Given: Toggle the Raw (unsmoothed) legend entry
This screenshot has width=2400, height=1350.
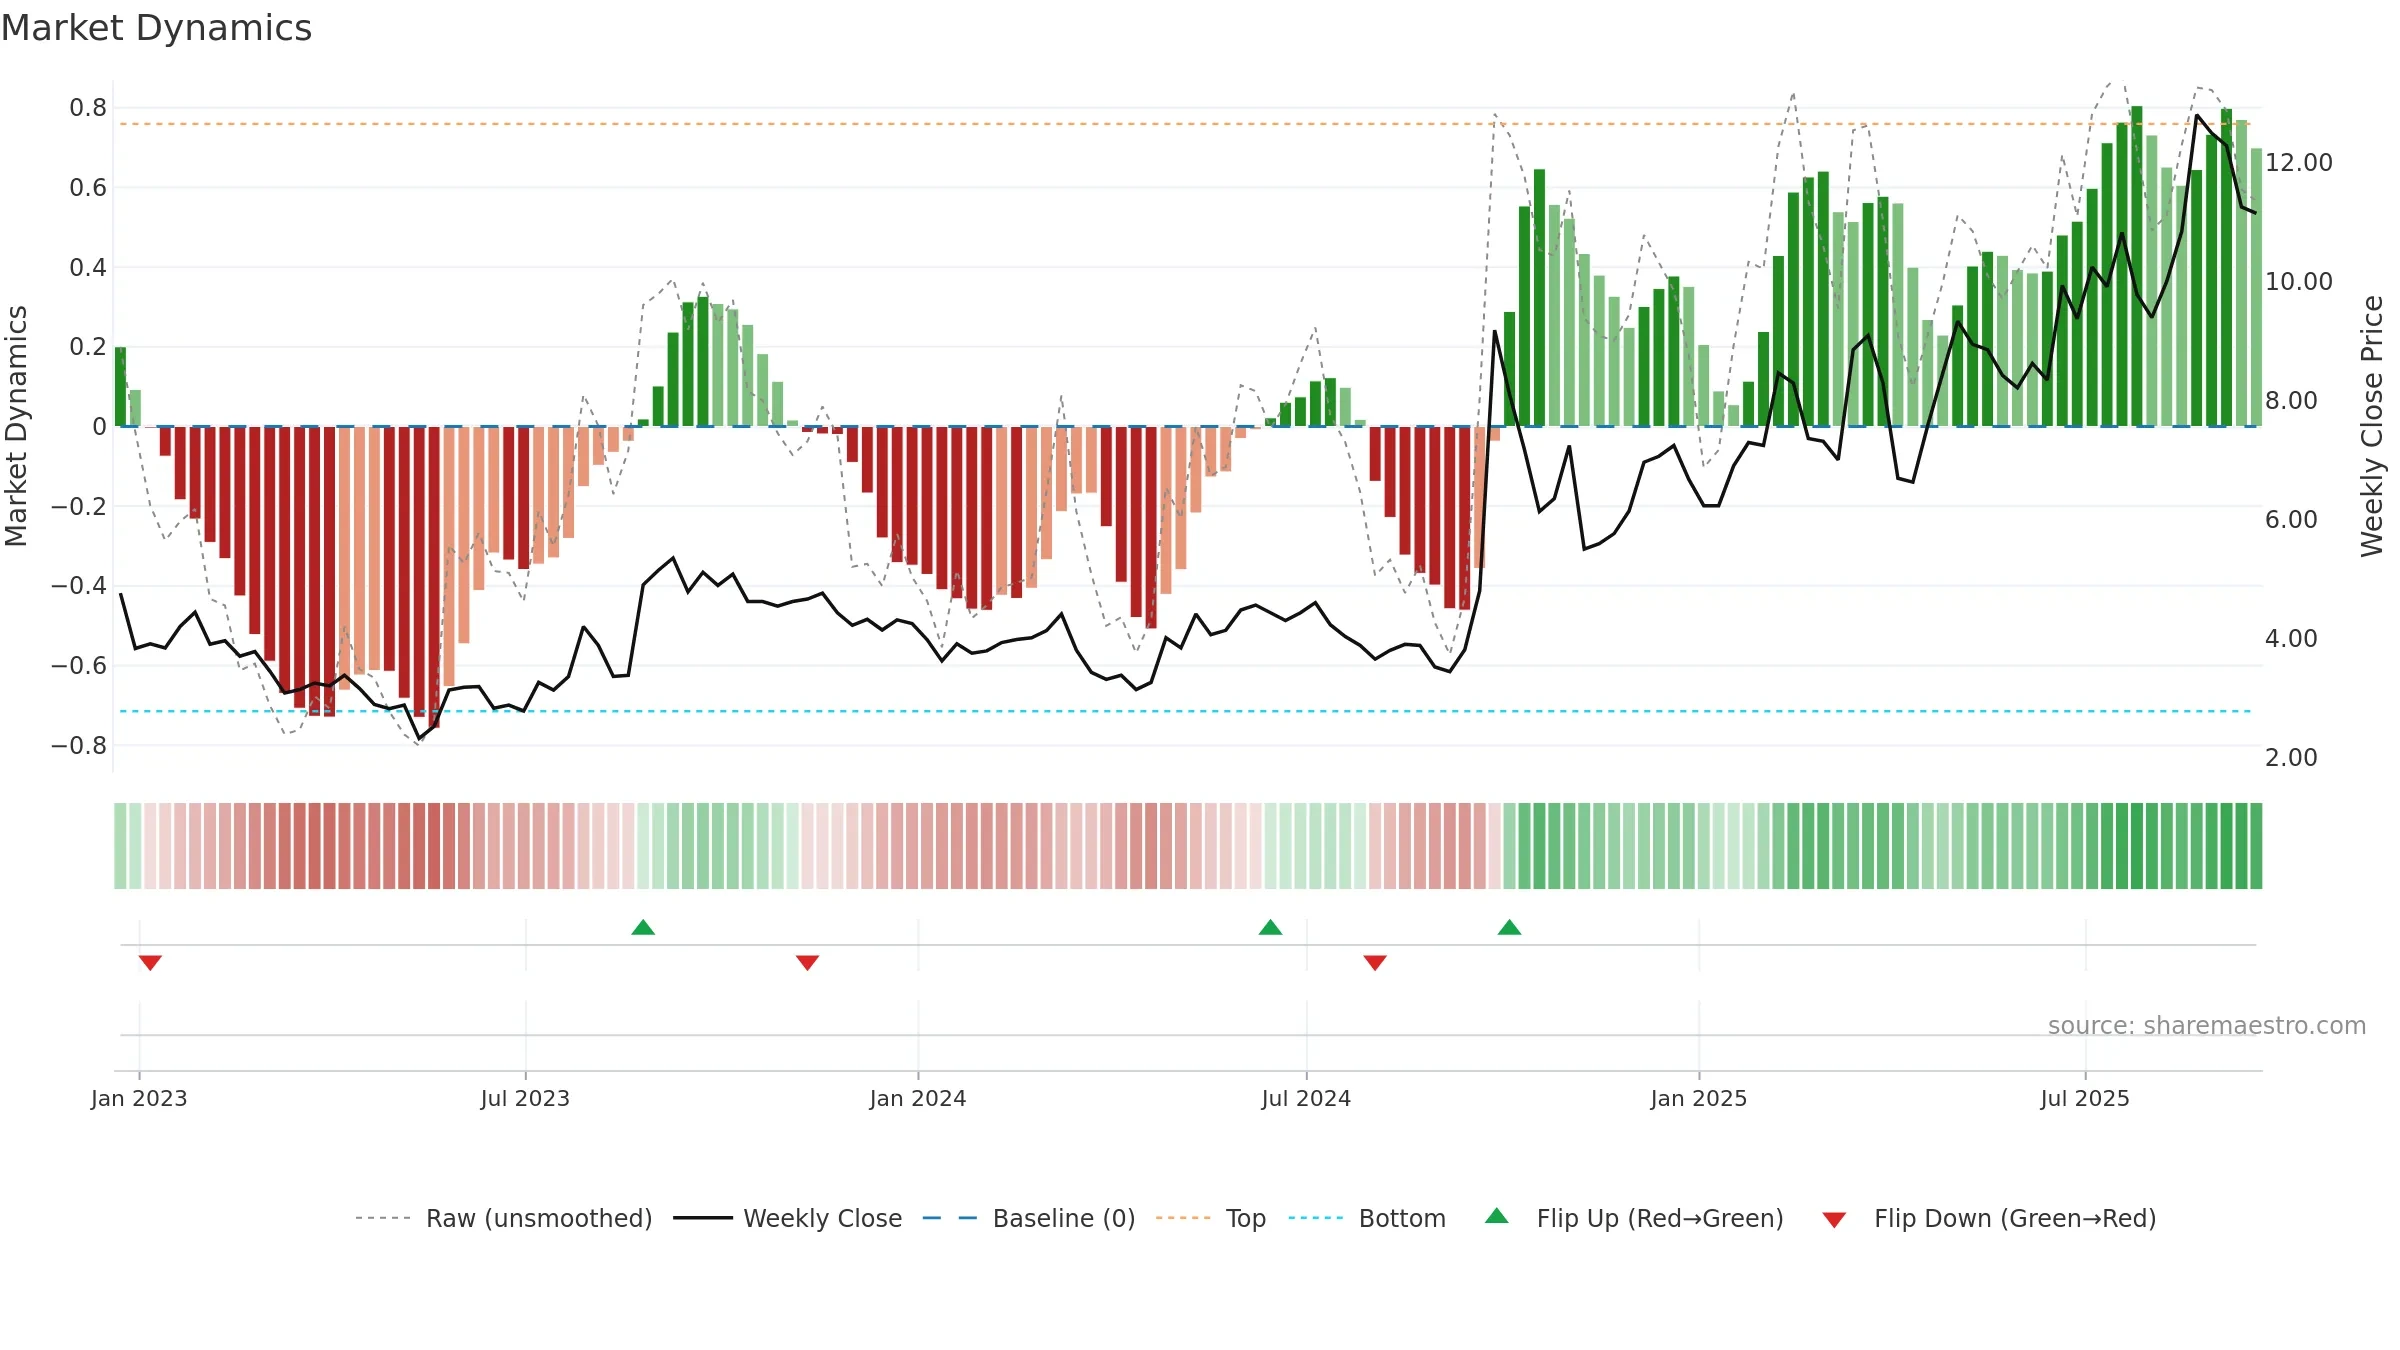Looking at the screenshot, I should click(504, 1218).
